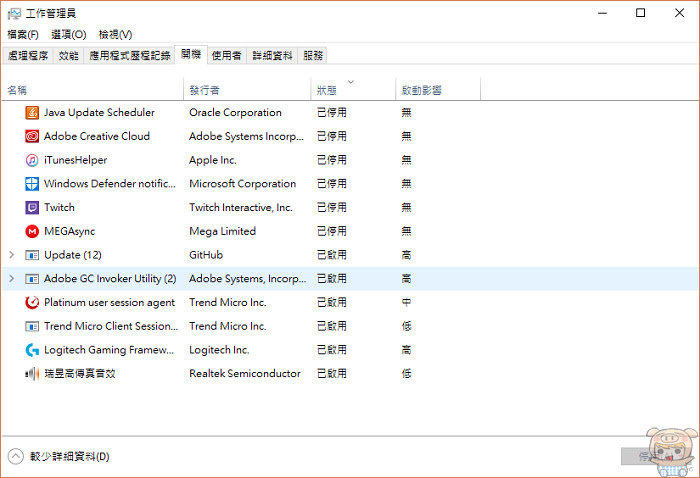Select Trend Micro Client Session... name
This screenshot has height=478, width=700.
pyautogui.click(x=111, y=326)
